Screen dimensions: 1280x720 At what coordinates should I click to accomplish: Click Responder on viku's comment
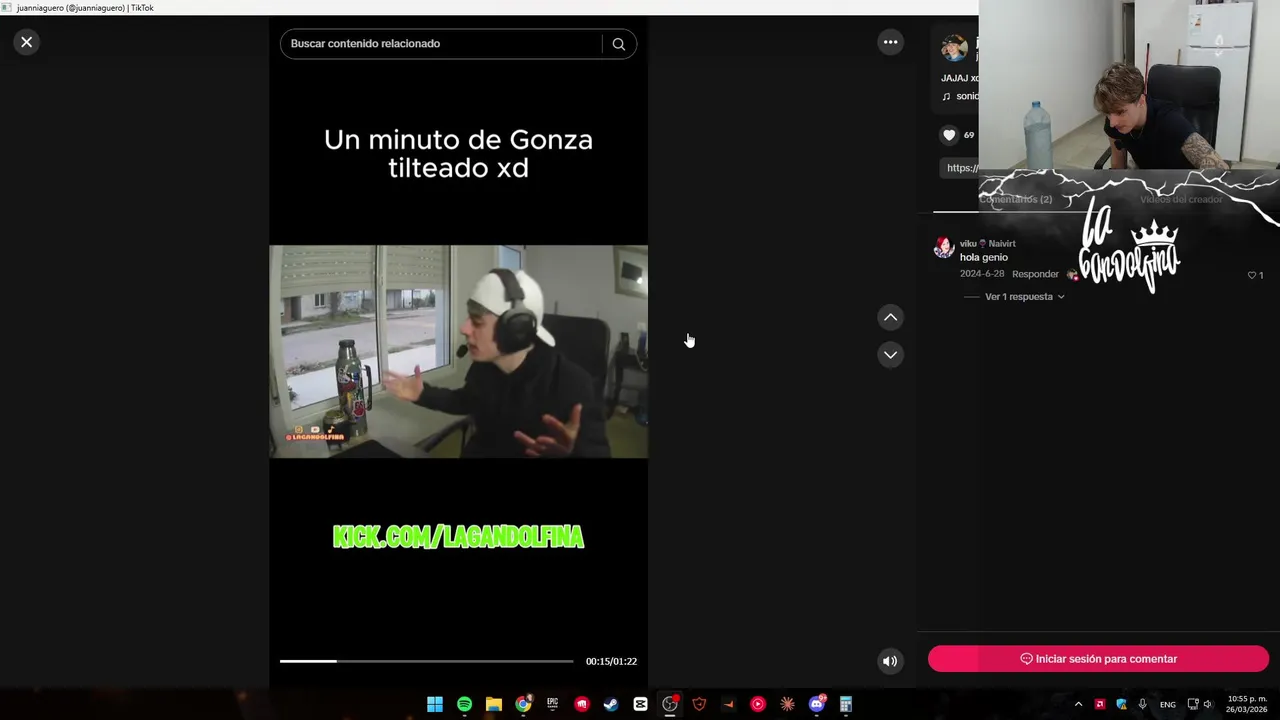coord(1035,274)
